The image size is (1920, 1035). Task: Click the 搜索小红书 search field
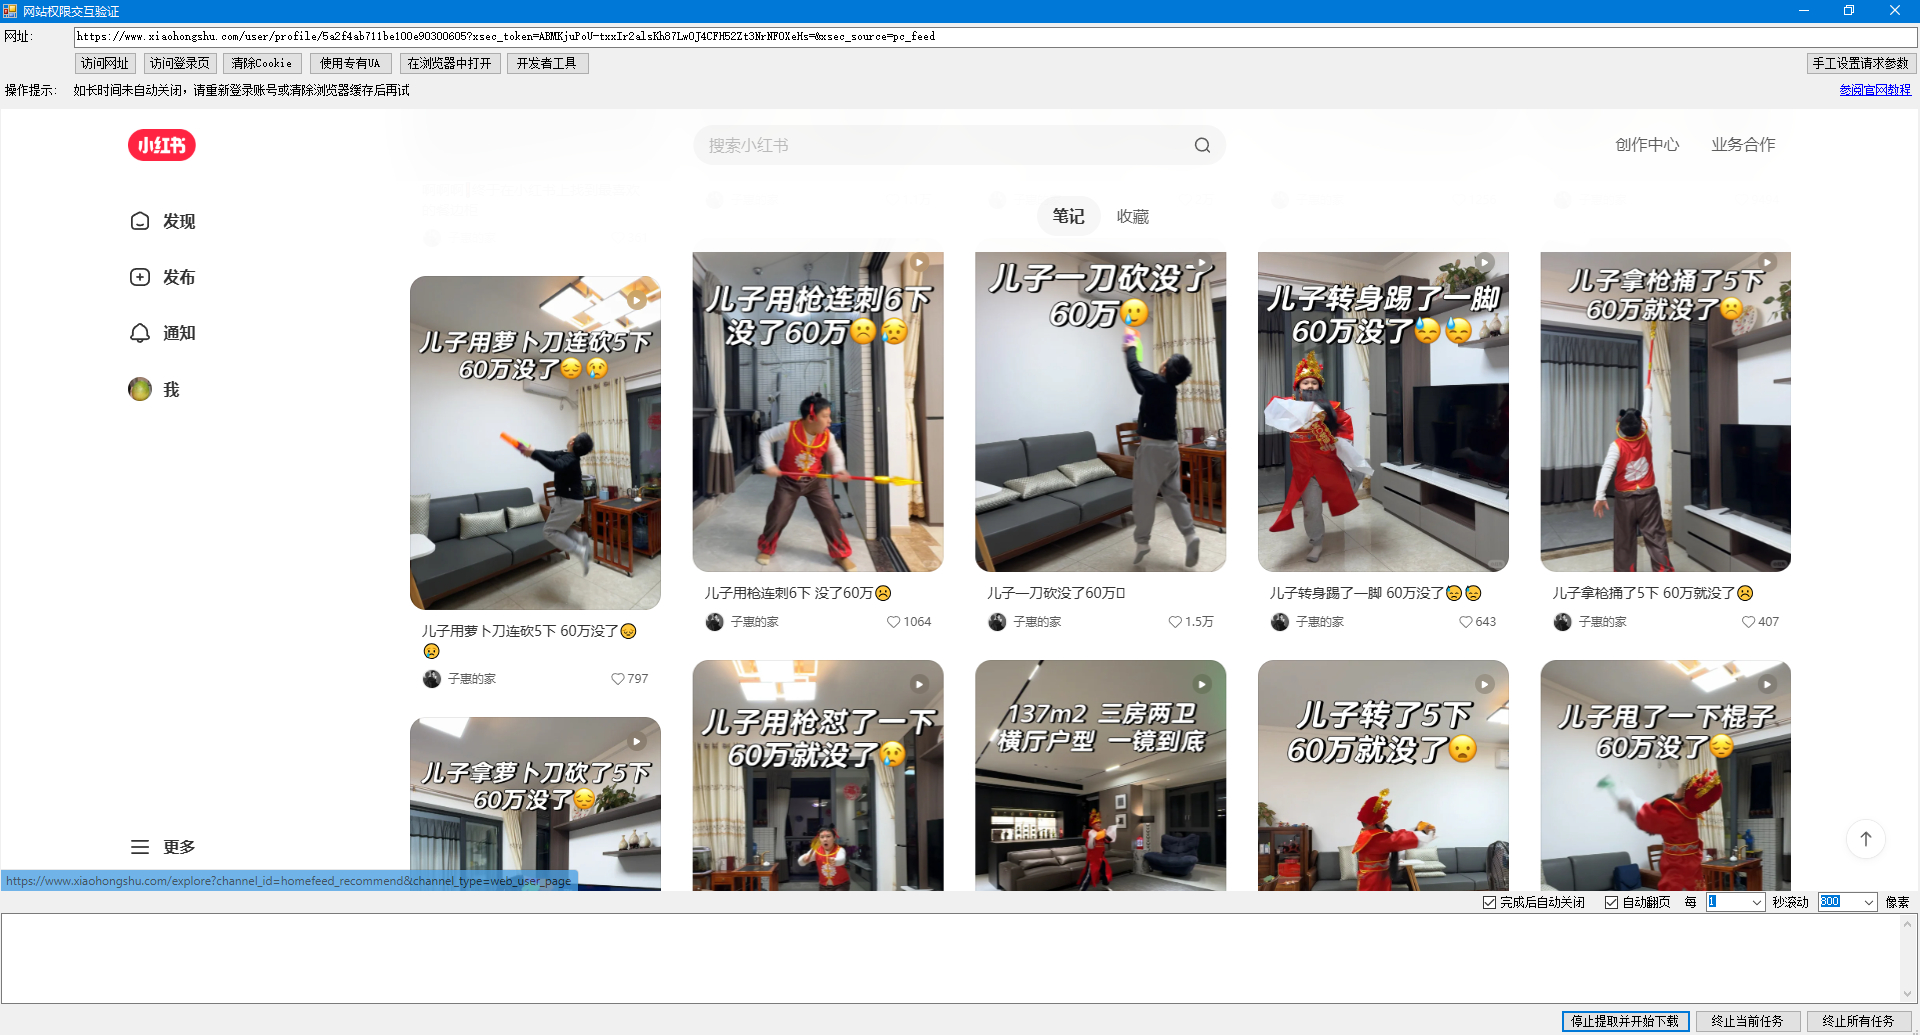(x=940, y=145)
